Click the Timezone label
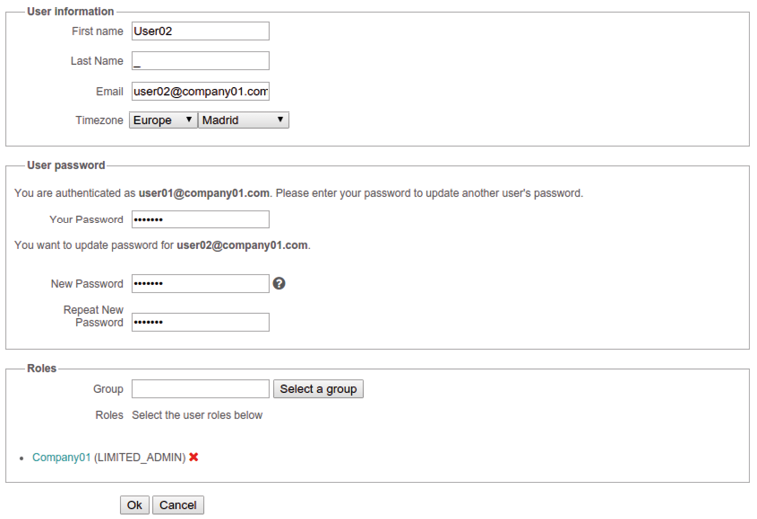Viewport: 757px width, 519px height. 99,120
